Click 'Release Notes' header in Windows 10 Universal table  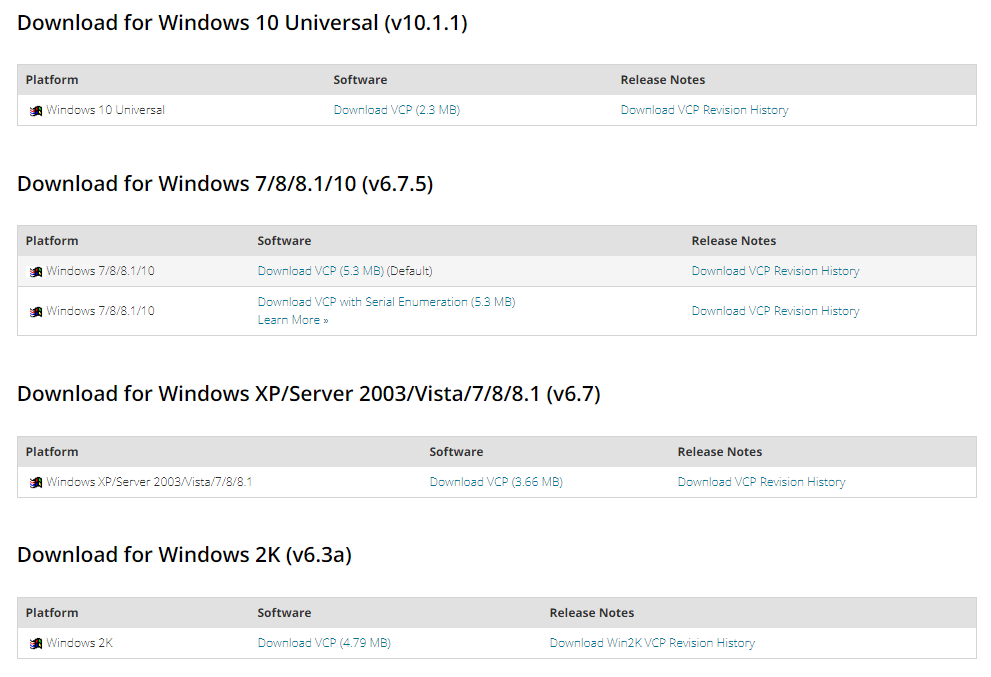pyautogui.click(x=663, y=80)
